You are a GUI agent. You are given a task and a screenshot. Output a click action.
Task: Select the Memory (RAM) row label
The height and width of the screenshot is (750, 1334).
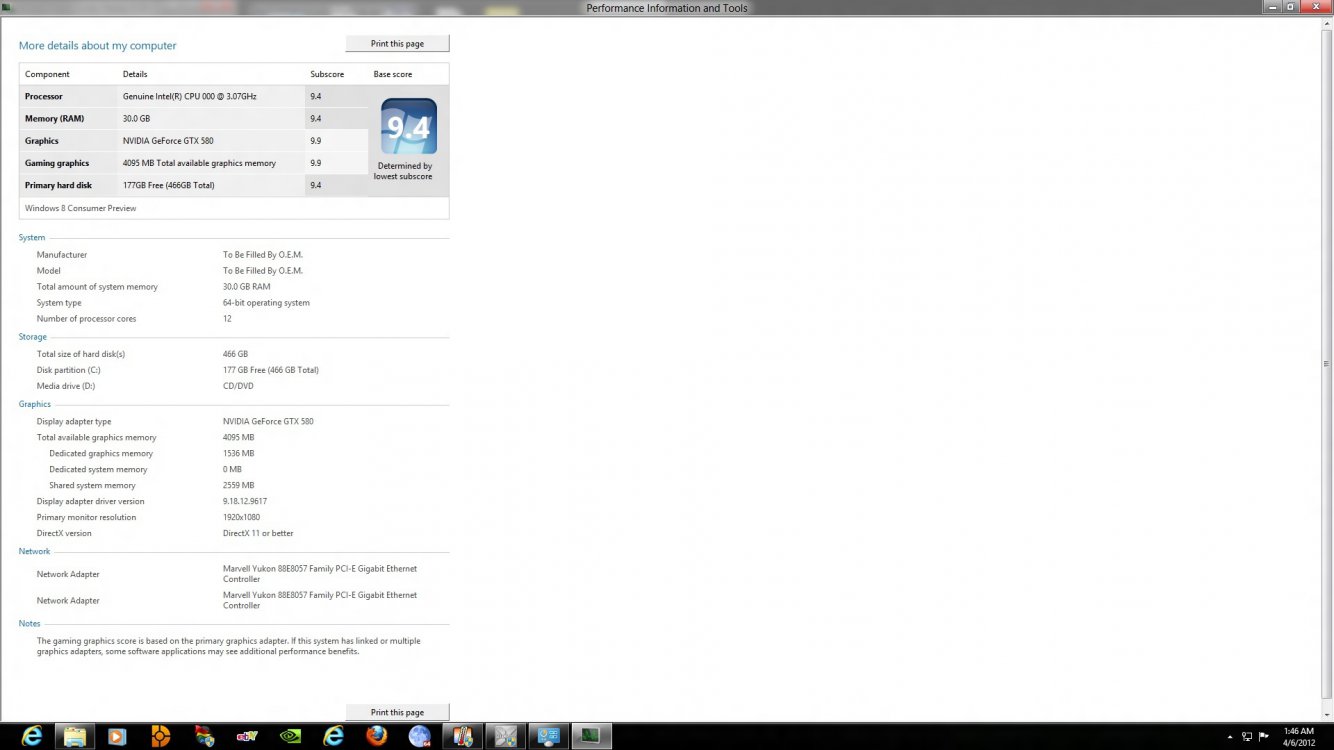click(54, 118)
